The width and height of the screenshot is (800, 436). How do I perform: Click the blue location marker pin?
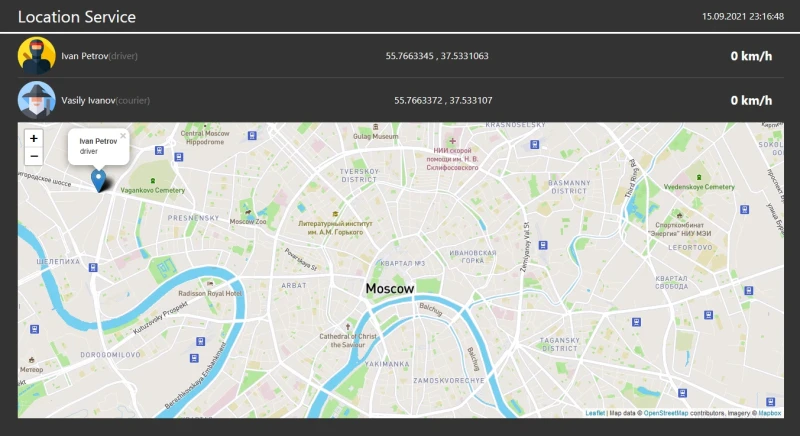pos(98,180)
